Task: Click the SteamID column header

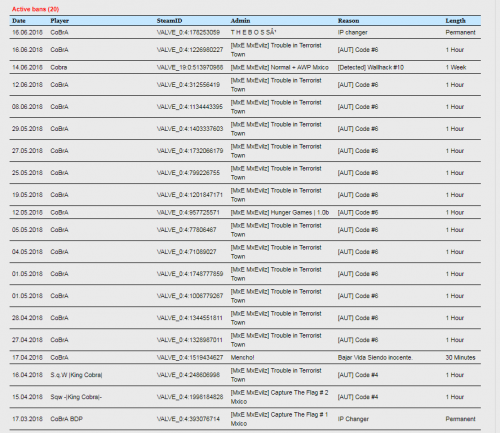Action: [169, 21]
